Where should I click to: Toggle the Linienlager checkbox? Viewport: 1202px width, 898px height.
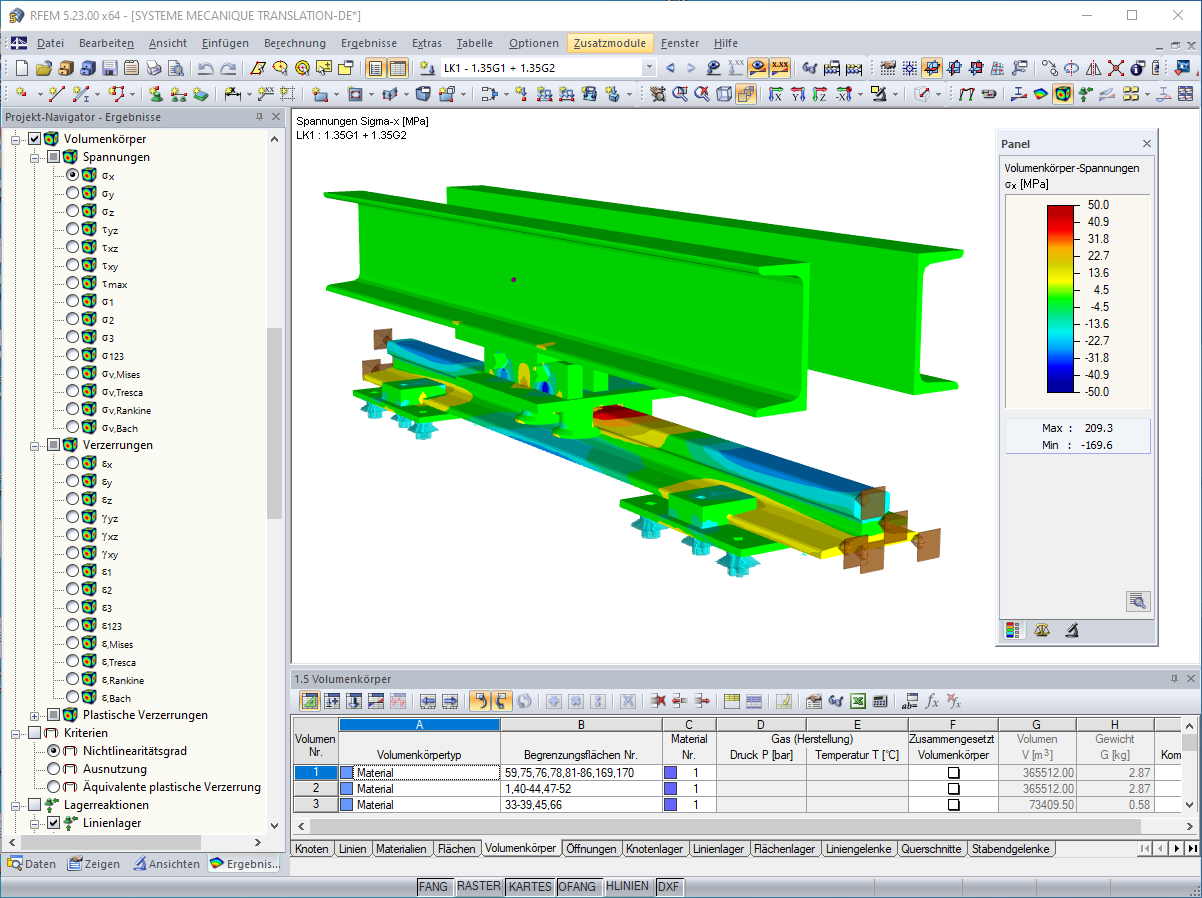54,823
